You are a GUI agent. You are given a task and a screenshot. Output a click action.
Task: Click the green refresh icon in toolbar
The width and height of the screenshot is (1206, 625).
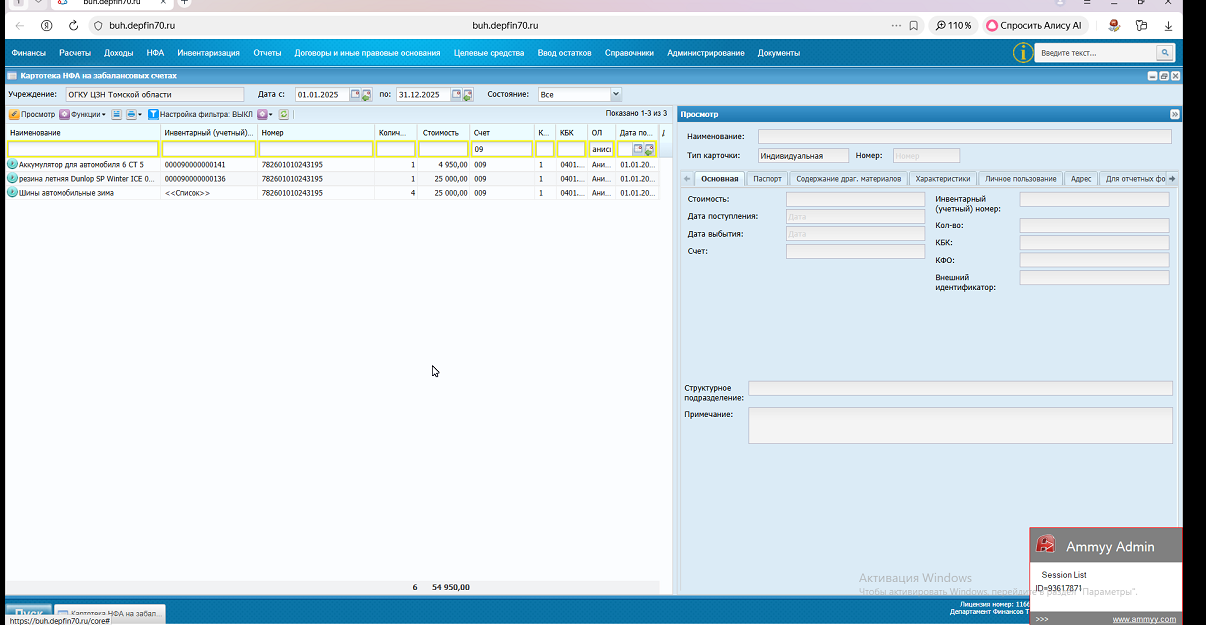[x=284, y=114]
